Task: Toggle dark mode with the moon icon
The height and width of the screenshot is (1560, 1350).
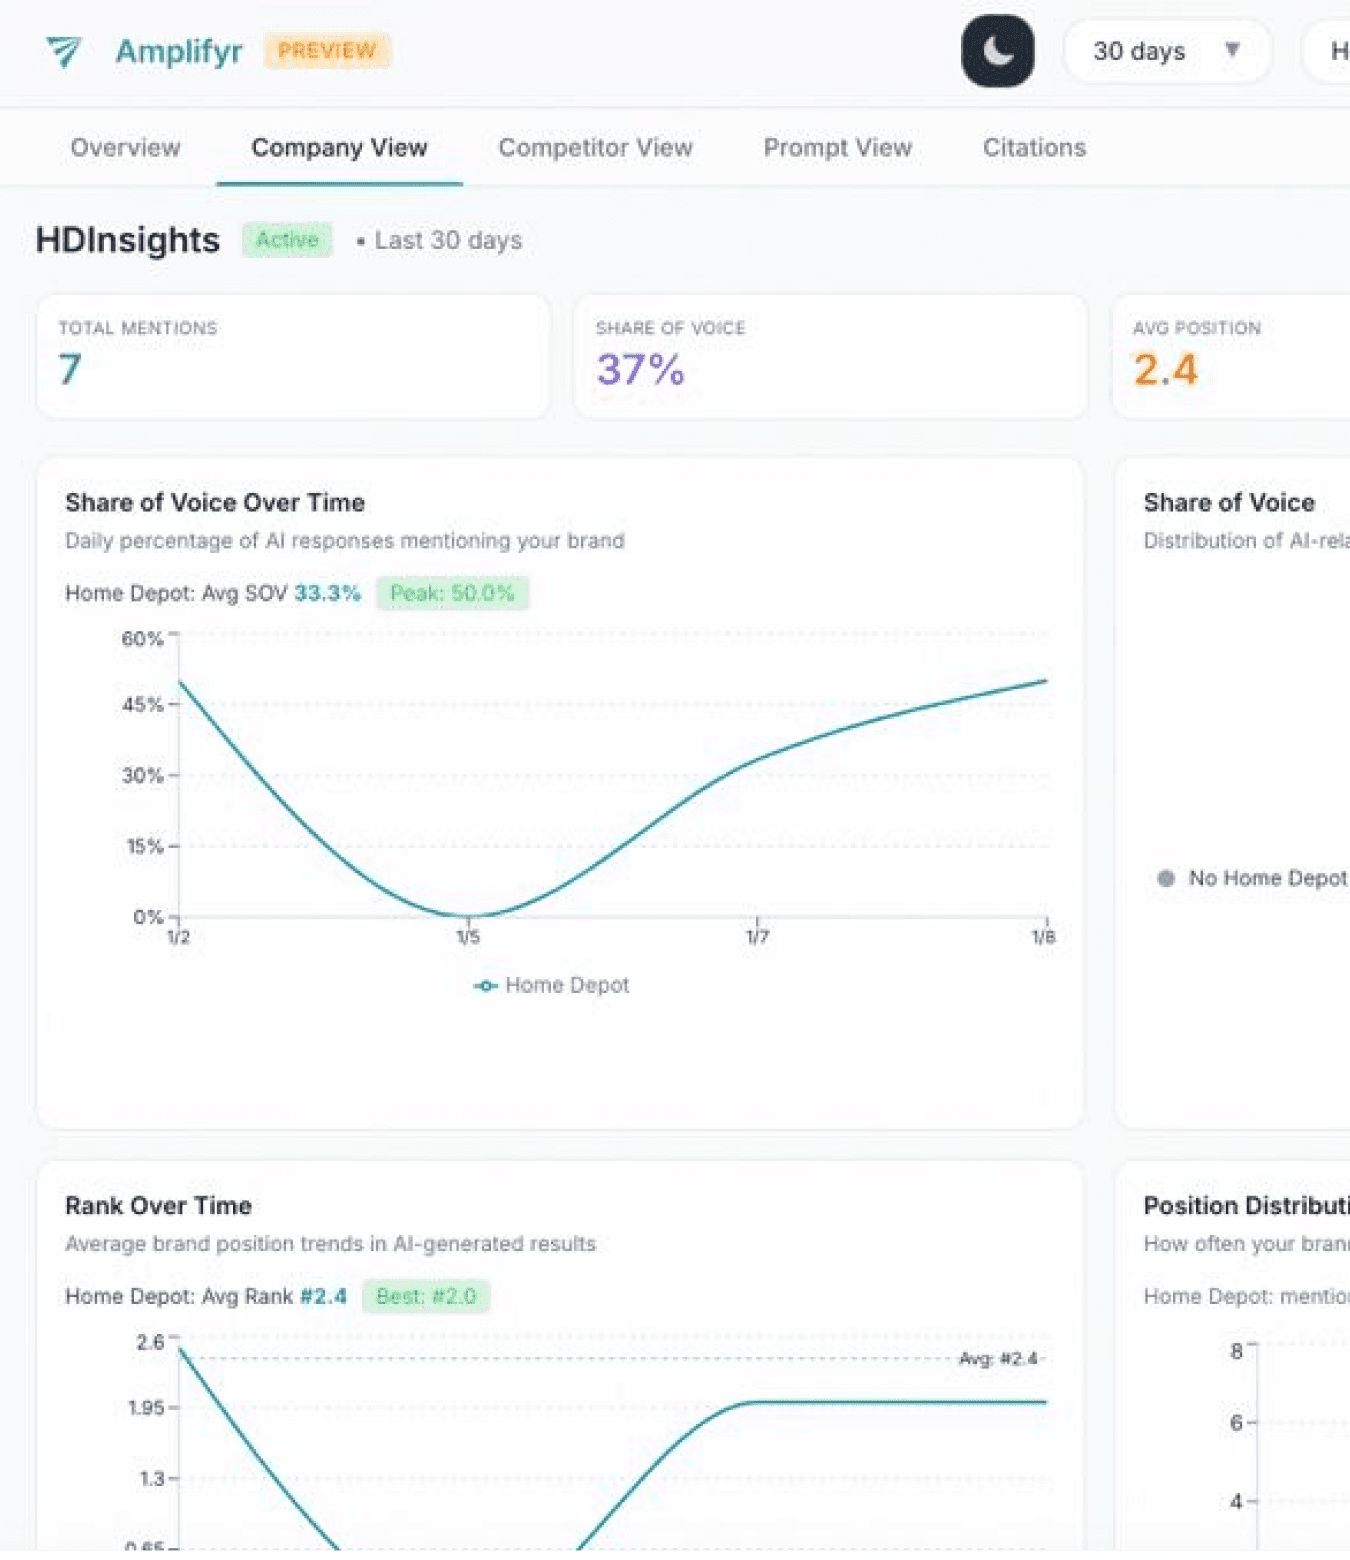Action: tap(997, 51)
